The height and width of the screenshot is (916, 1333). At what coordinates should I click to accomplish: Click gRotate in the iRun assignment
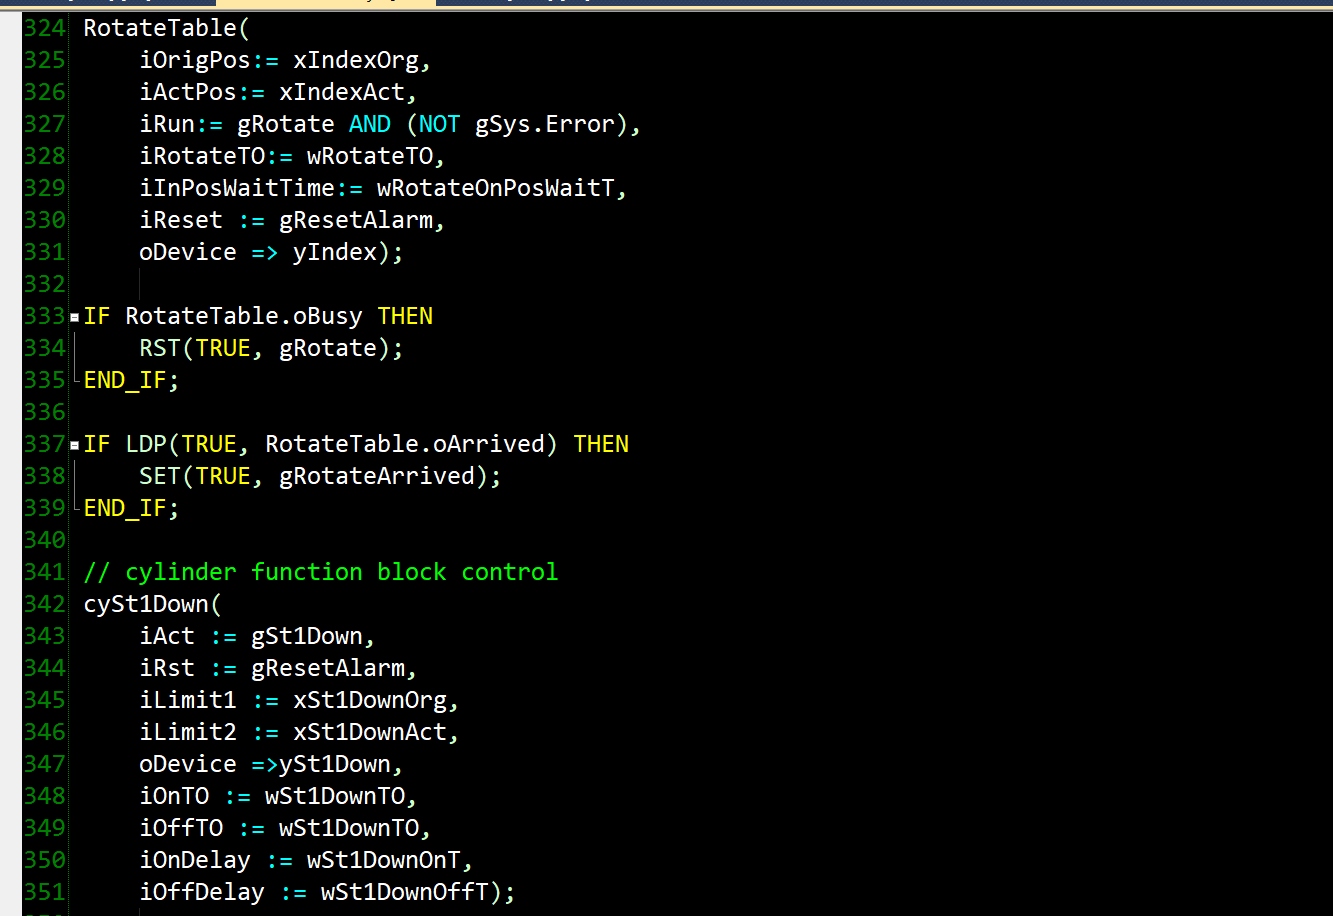click(x=285, y=124)
